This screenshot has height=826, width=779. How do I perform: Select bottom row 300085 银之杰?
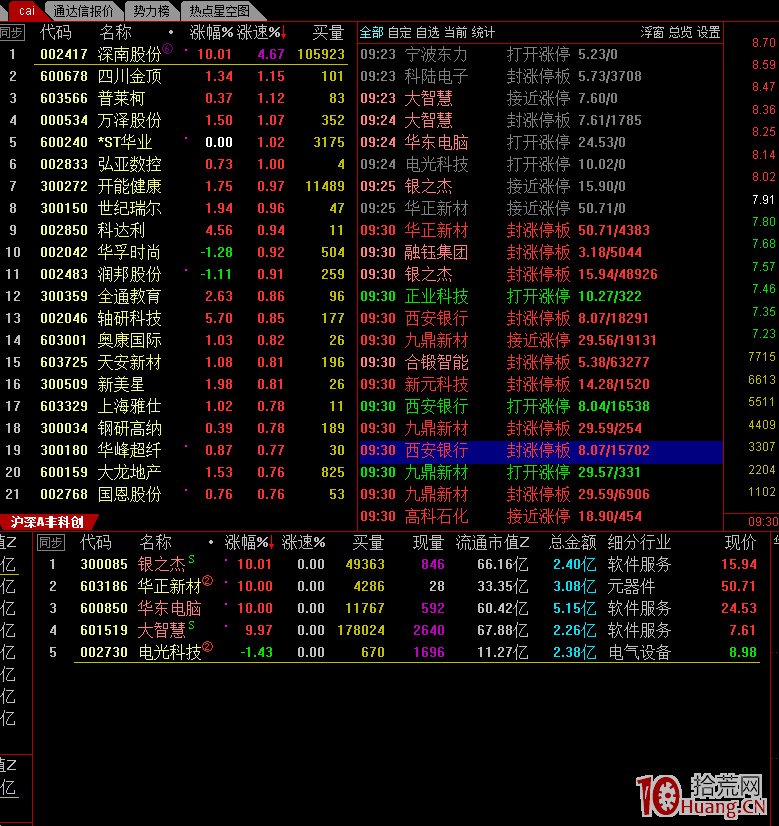pos(403,564)
